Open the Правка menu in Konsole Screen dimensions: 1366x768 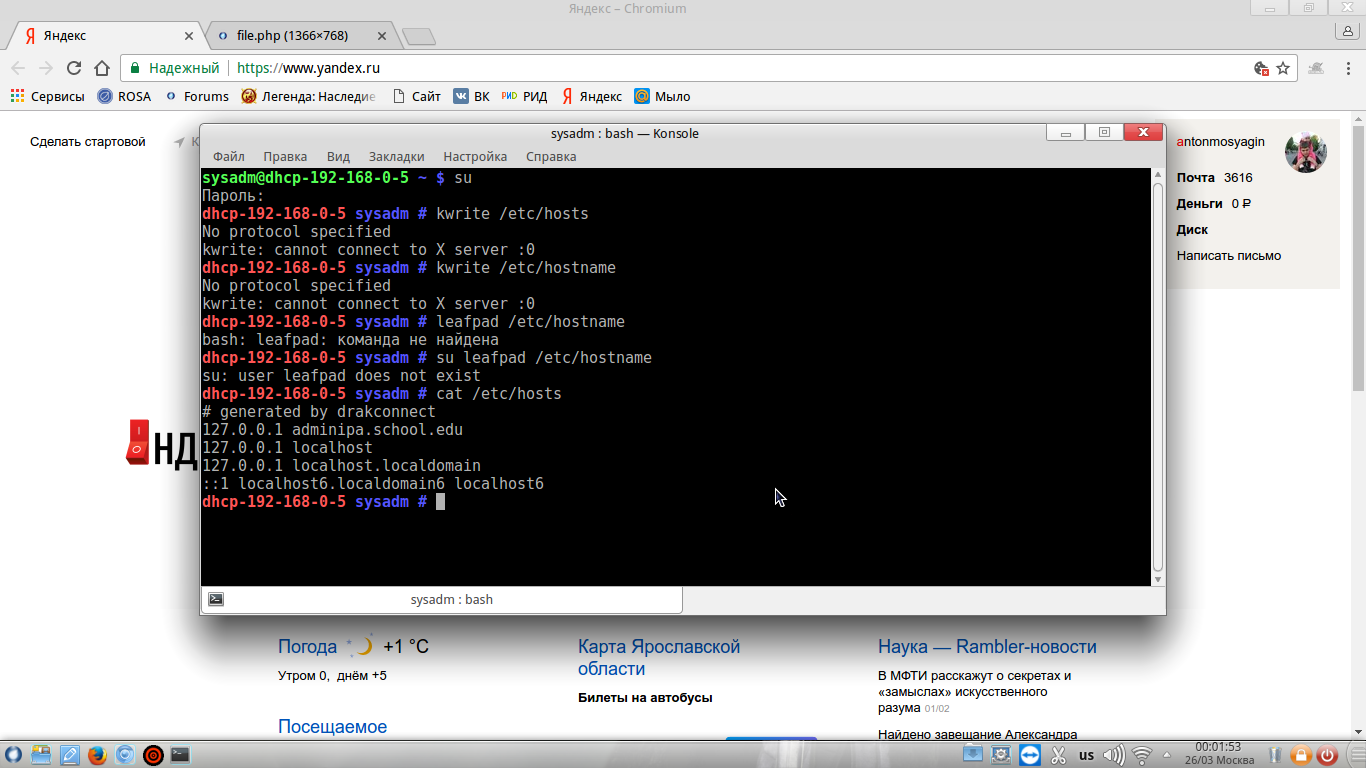pos(285,157)
